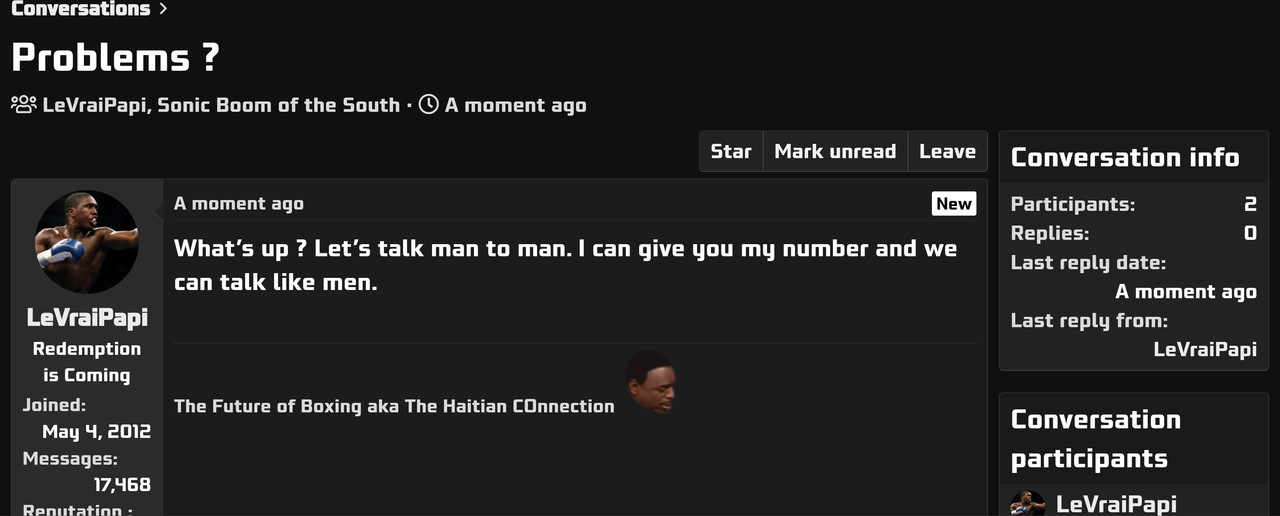The image size is (1280, 516).
Task: Mark the conversation unread
Action: [835, 152]
